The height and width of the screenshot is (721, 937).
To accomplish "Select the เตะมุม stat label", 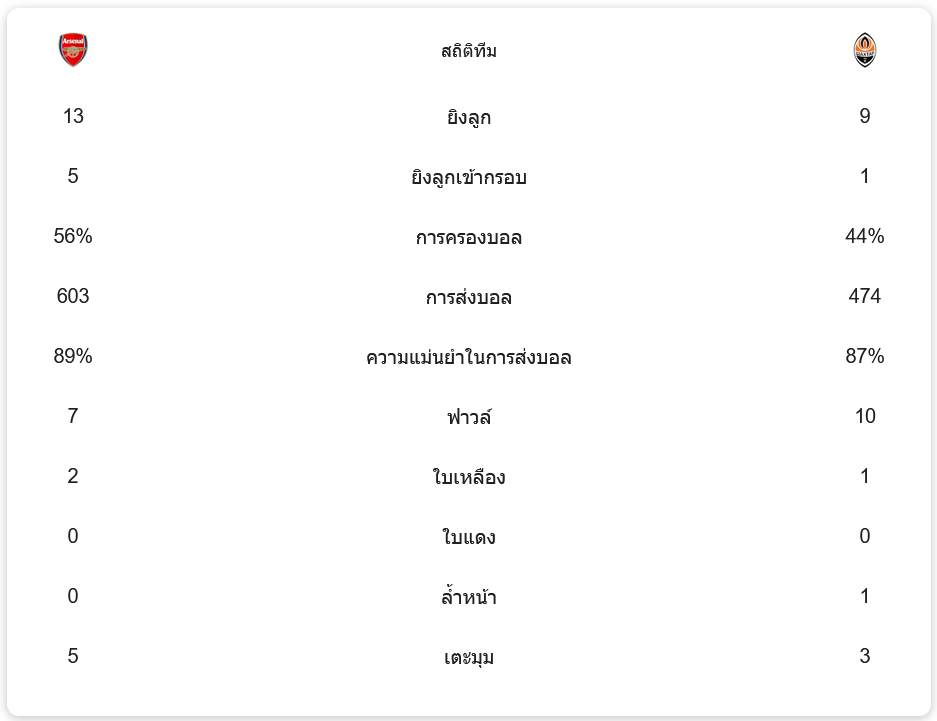I will coord(469,657).
